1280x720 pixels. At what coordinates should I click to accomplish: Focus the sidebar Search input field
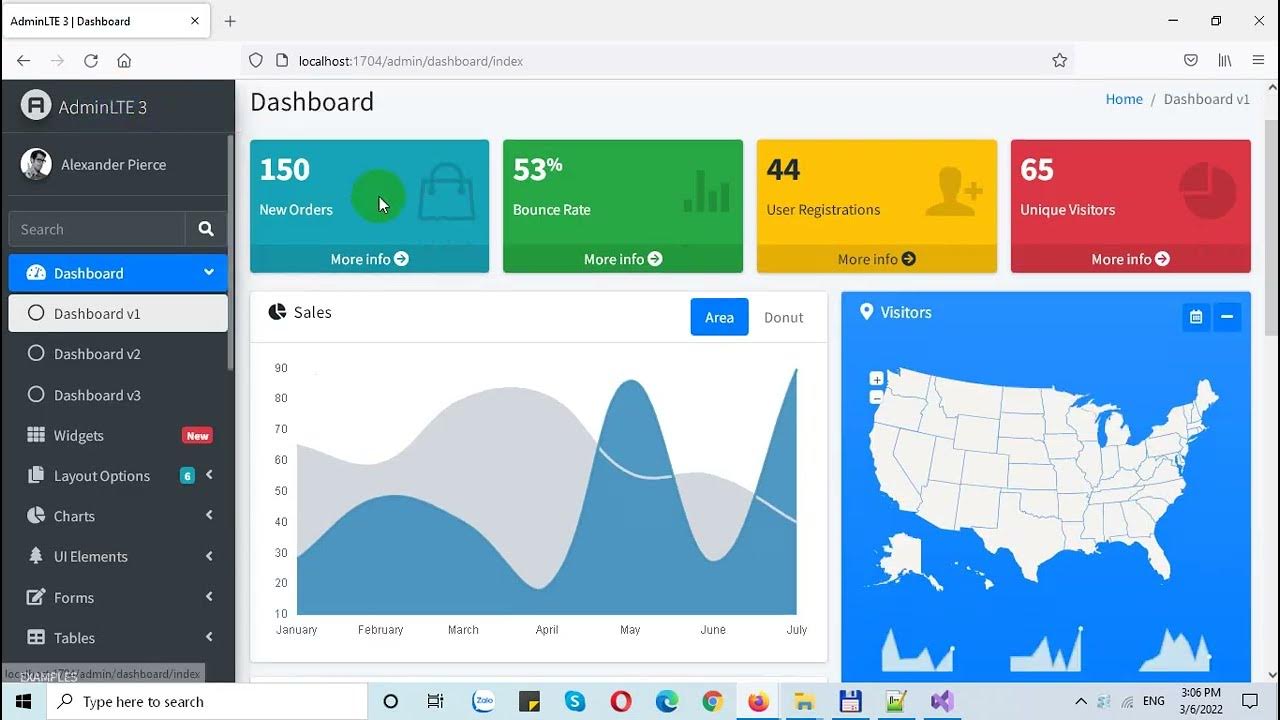(x=97, y=229)
